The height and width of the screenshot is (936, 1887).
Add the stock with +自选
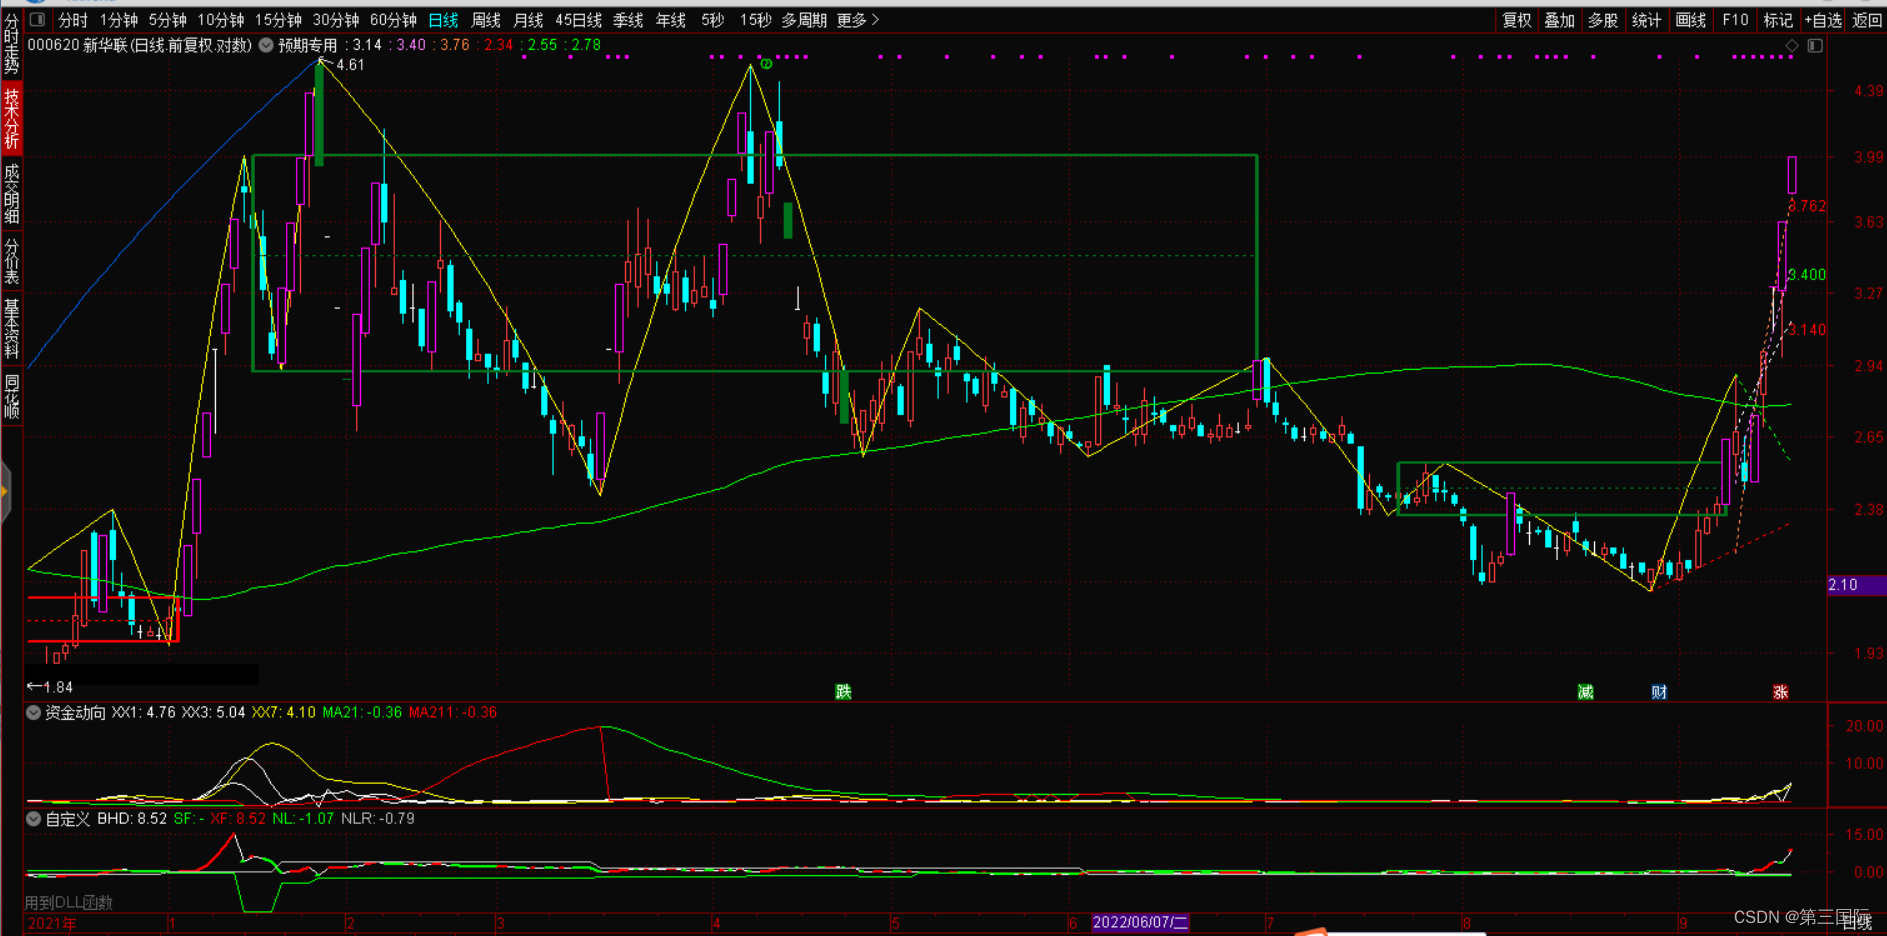click(1823, 19)
